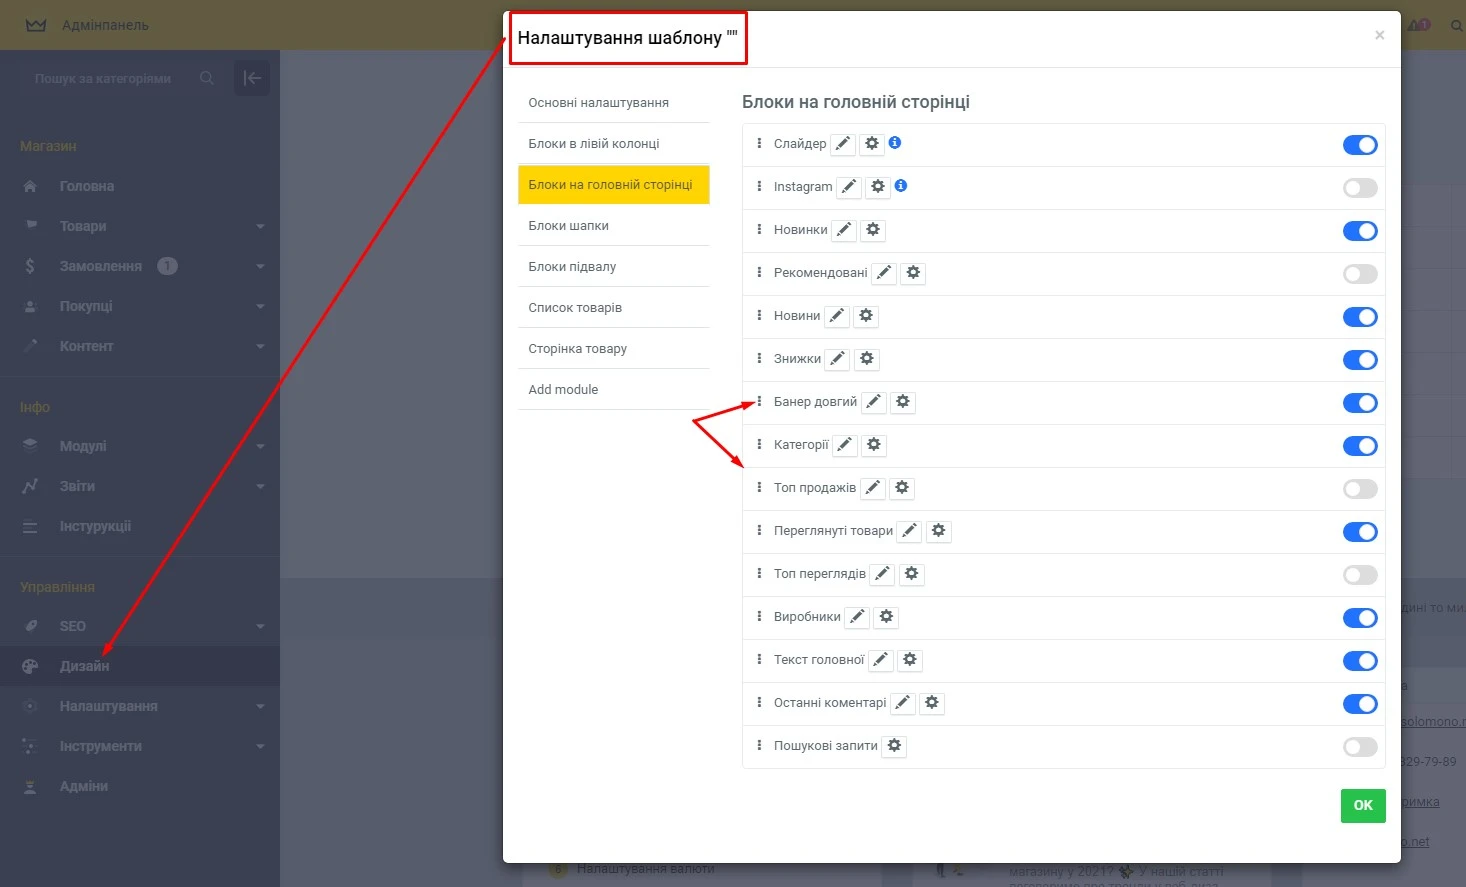Viewport: 1466px width, 887px height.
Task: Open Дизайн in the sidebar
Action: click(85, 666)
